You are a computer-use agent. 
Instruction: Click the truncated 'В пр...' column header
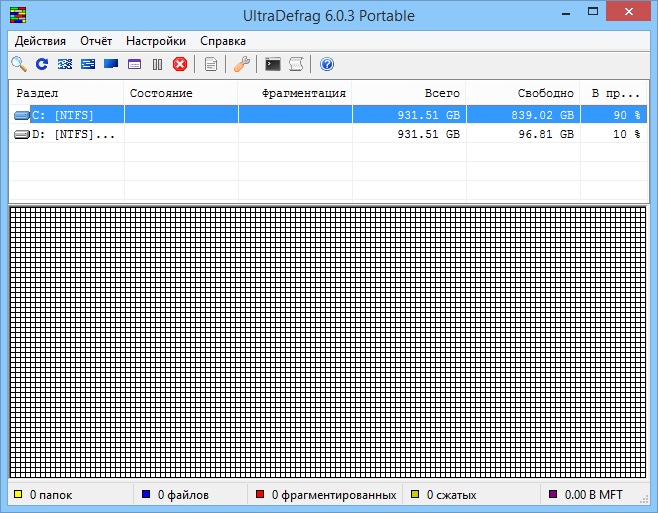coord(614,93)
